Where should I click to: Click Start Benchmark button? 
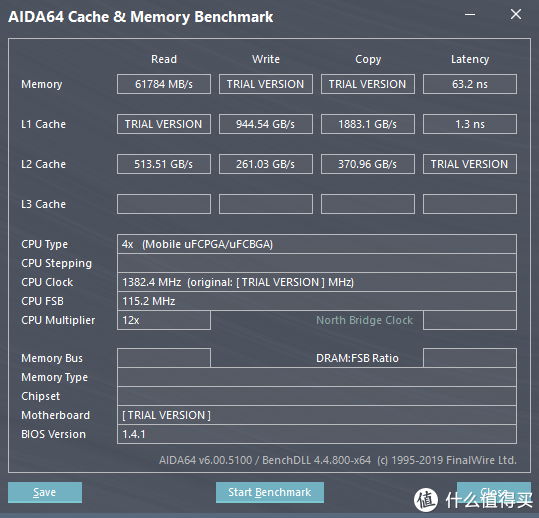coord(270,492)
